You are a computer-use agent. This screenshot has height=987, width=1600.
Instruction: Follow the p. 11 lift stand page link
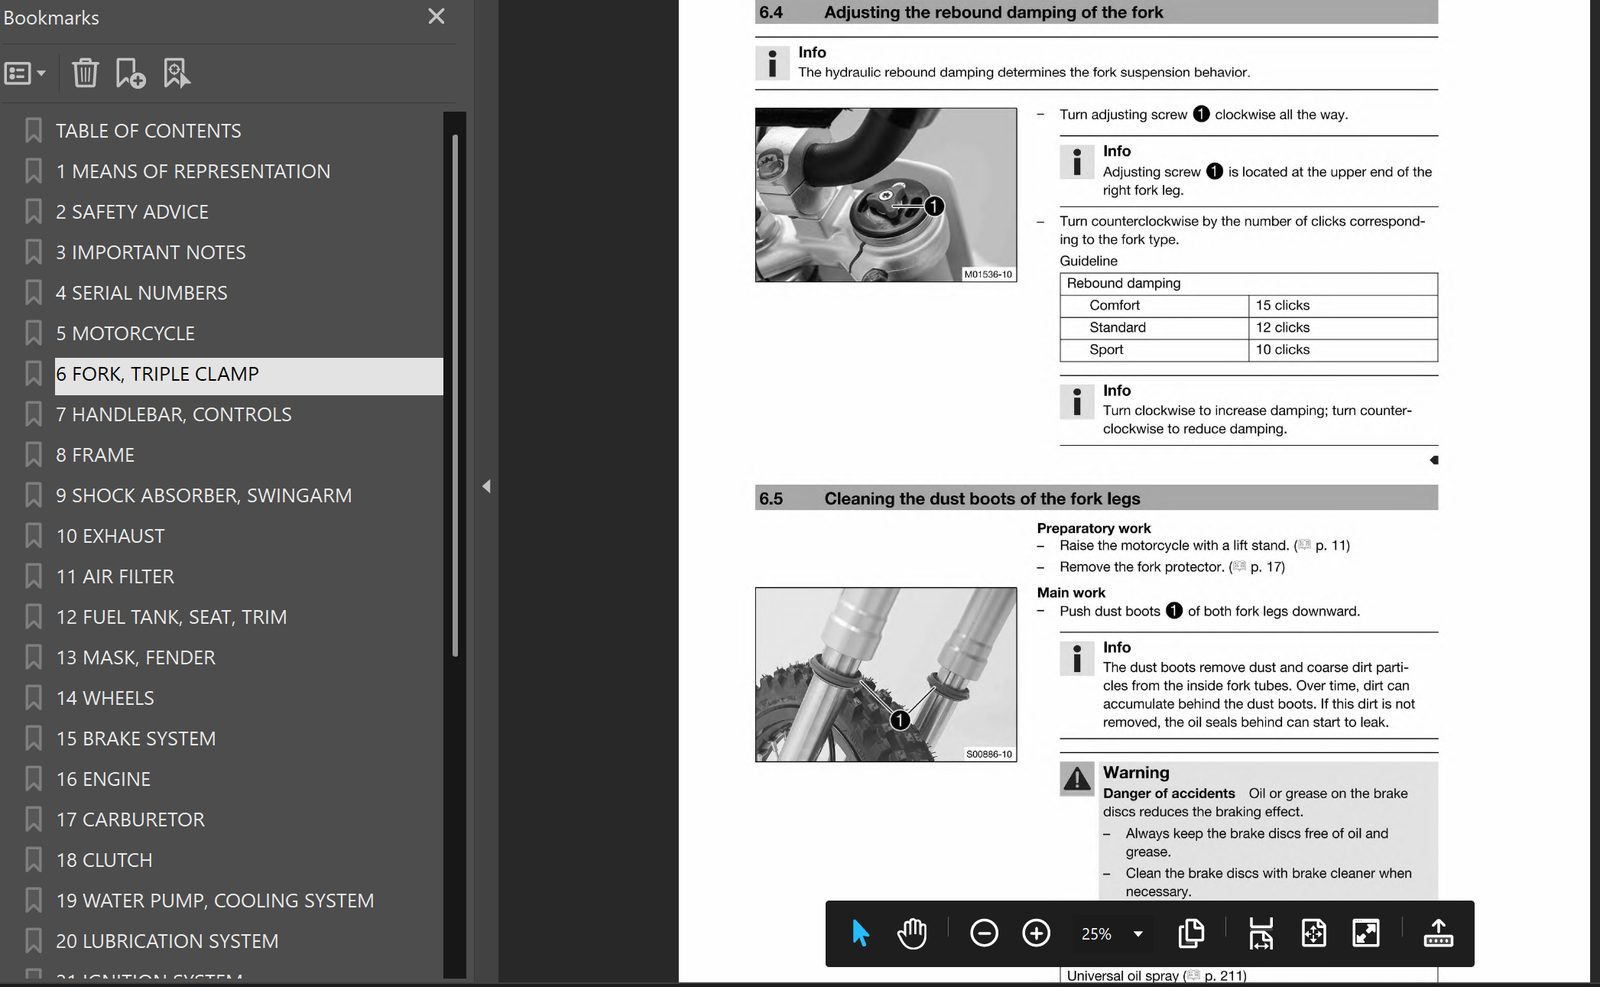(1323, 545)
